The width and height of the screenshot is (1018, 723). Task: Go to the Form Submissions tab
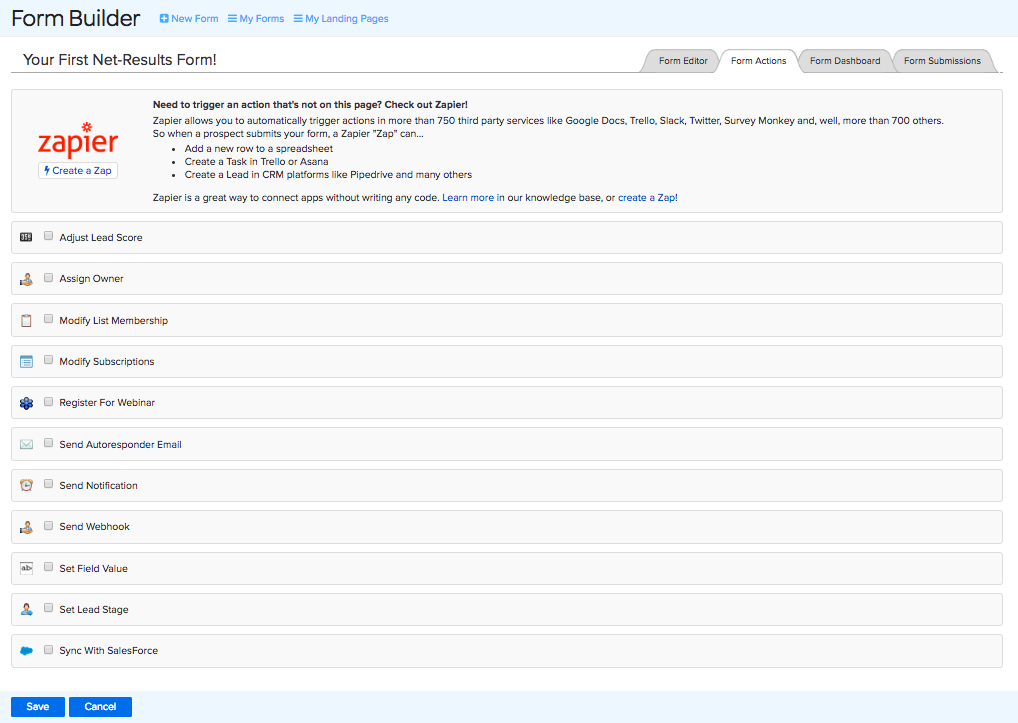coord(942,61)
